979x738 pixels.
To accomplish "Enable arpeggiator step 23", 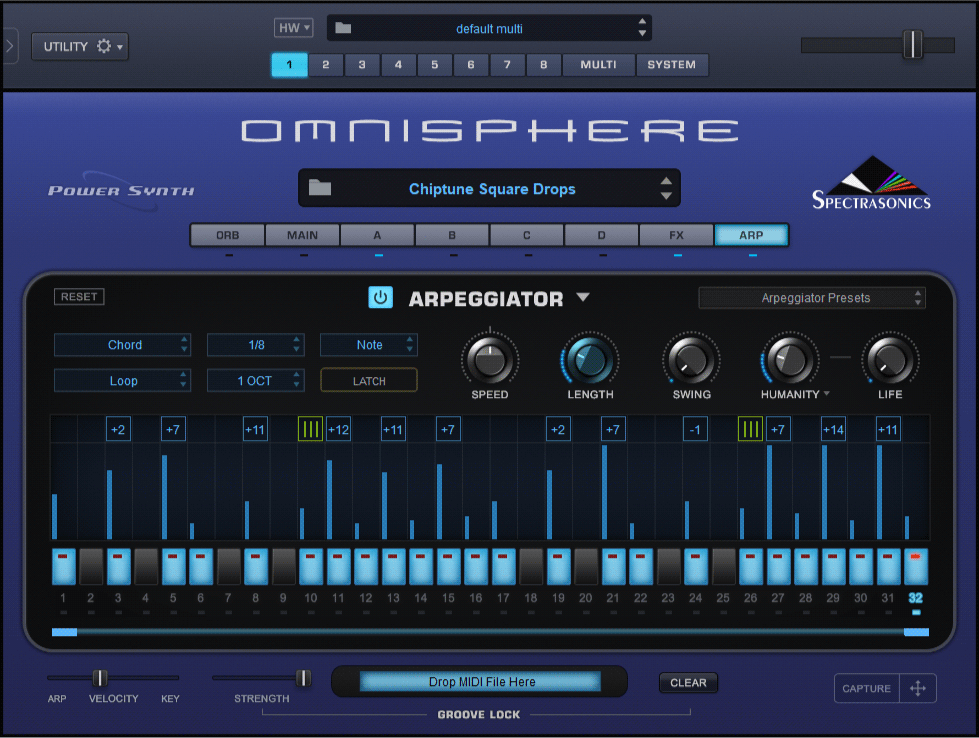I will tap(668, 566).
